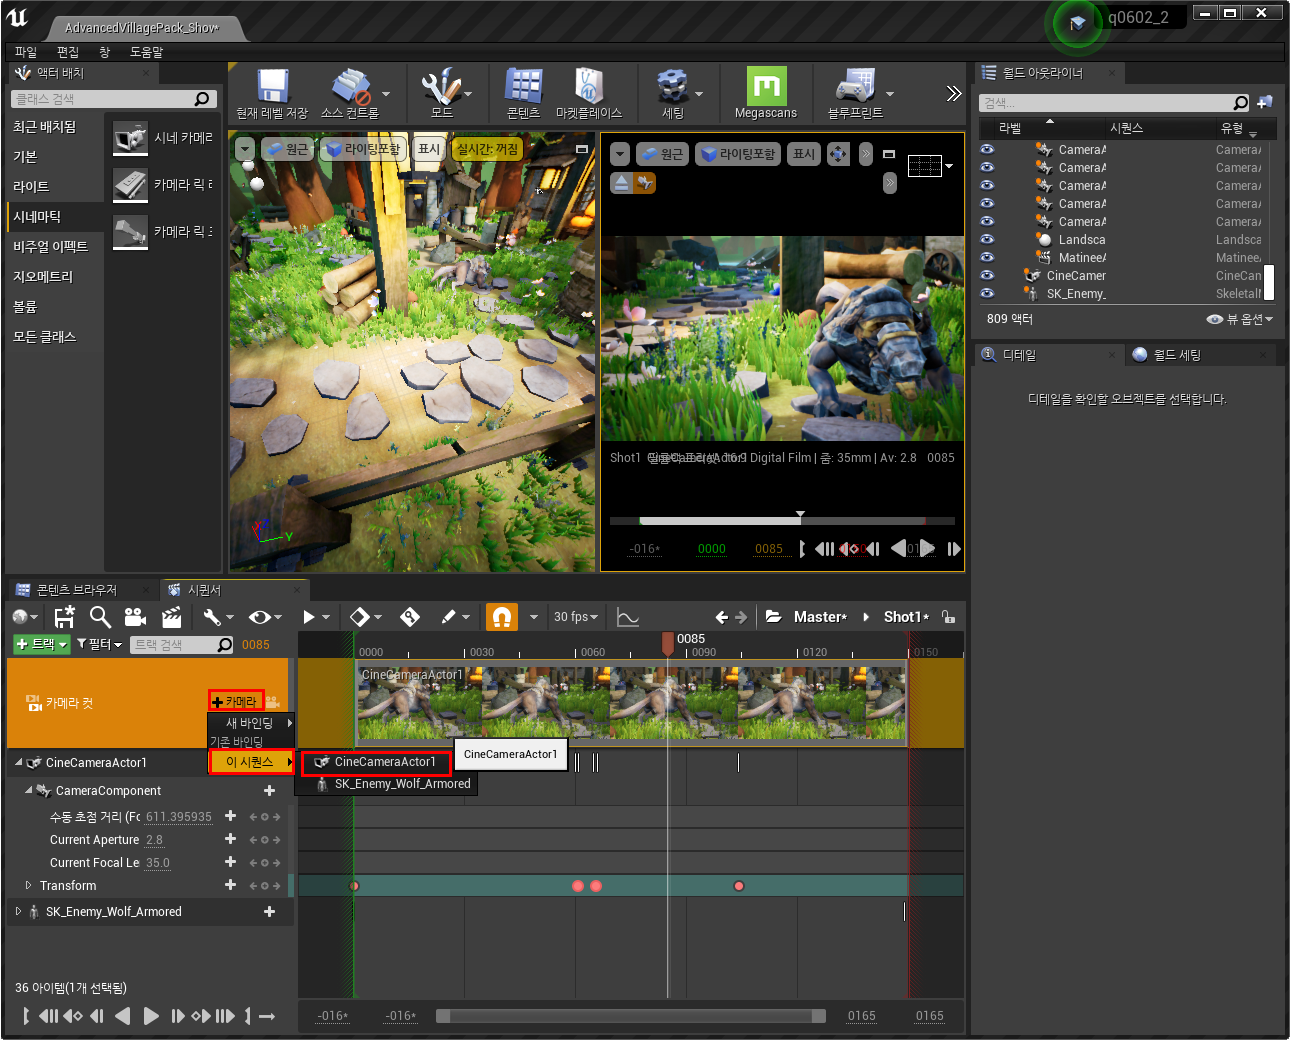Click the sequencer find magnifier icon

100,617
